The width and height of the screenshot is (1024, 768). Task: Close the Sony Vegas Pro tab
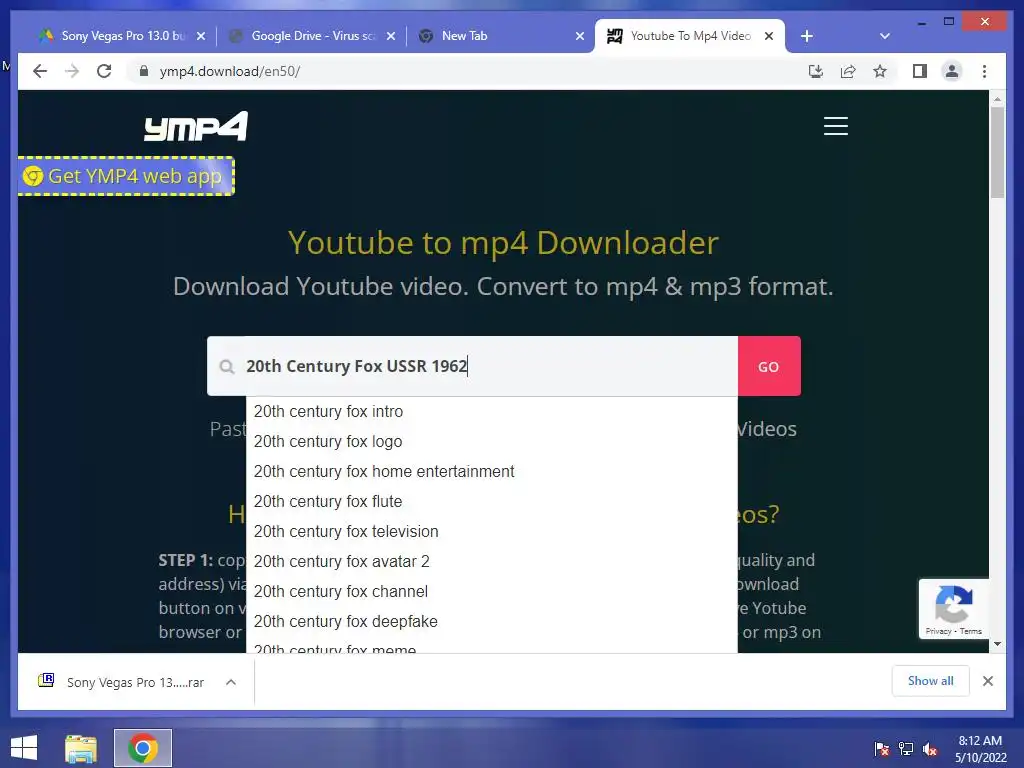(x=201, y=36)
